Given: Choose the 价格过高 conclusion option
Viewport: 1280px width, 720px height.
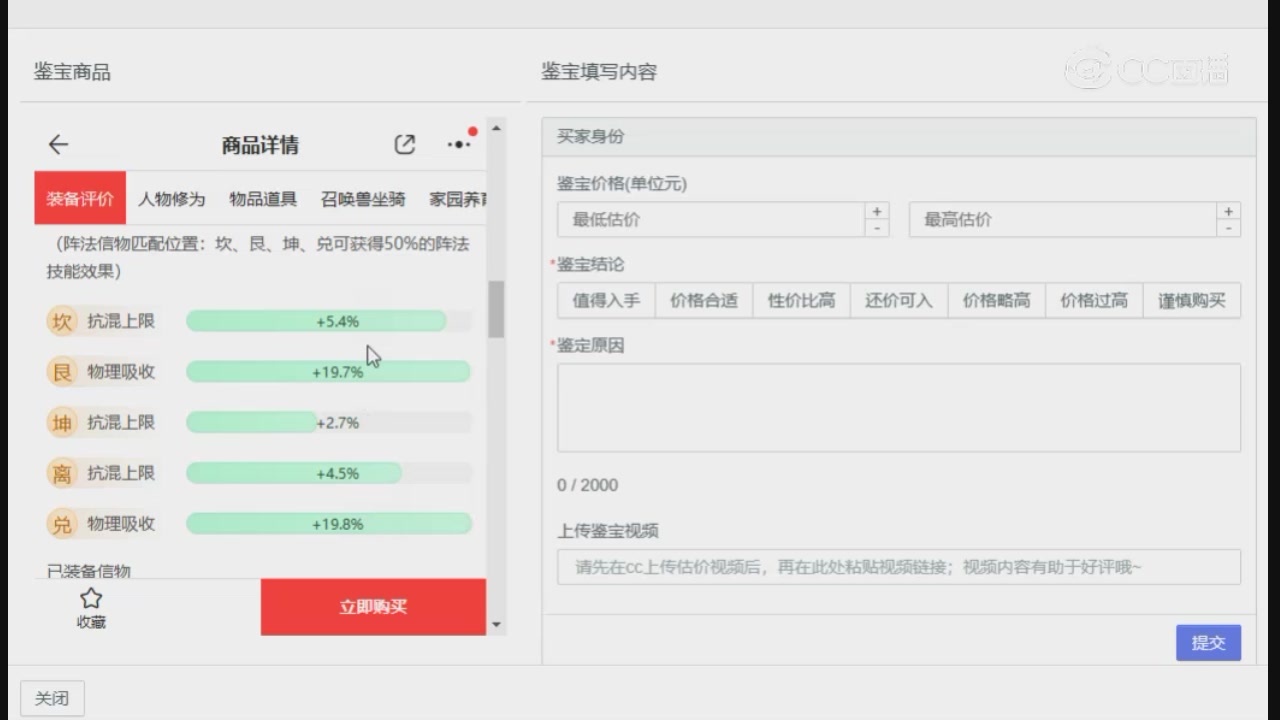Looking at the screenshot, I should (x=1094, y=300).
